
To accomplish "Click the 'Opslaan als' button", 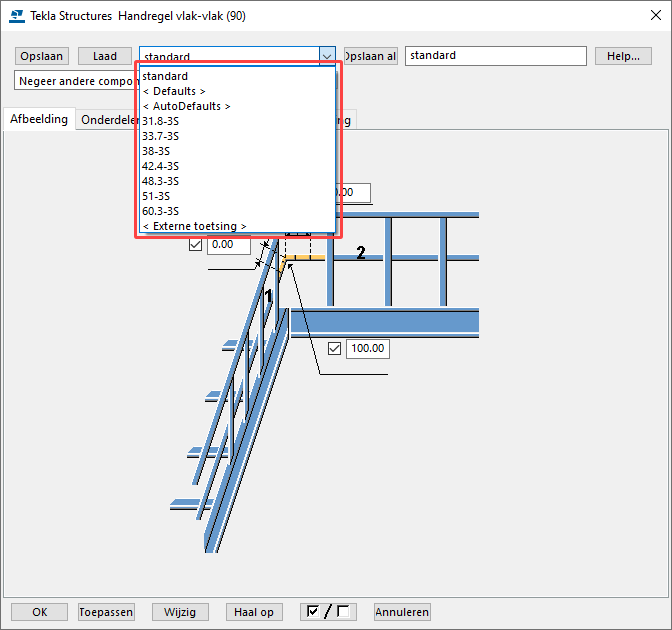I will pyautogui.click(x=371, y=56).
